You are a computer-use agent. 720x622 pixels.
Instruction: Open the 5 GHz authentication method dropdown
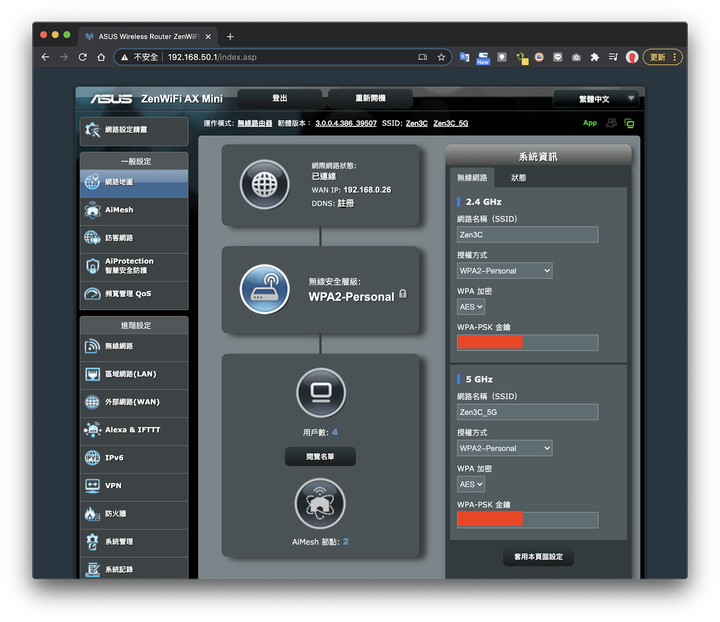tap(505, 448)
